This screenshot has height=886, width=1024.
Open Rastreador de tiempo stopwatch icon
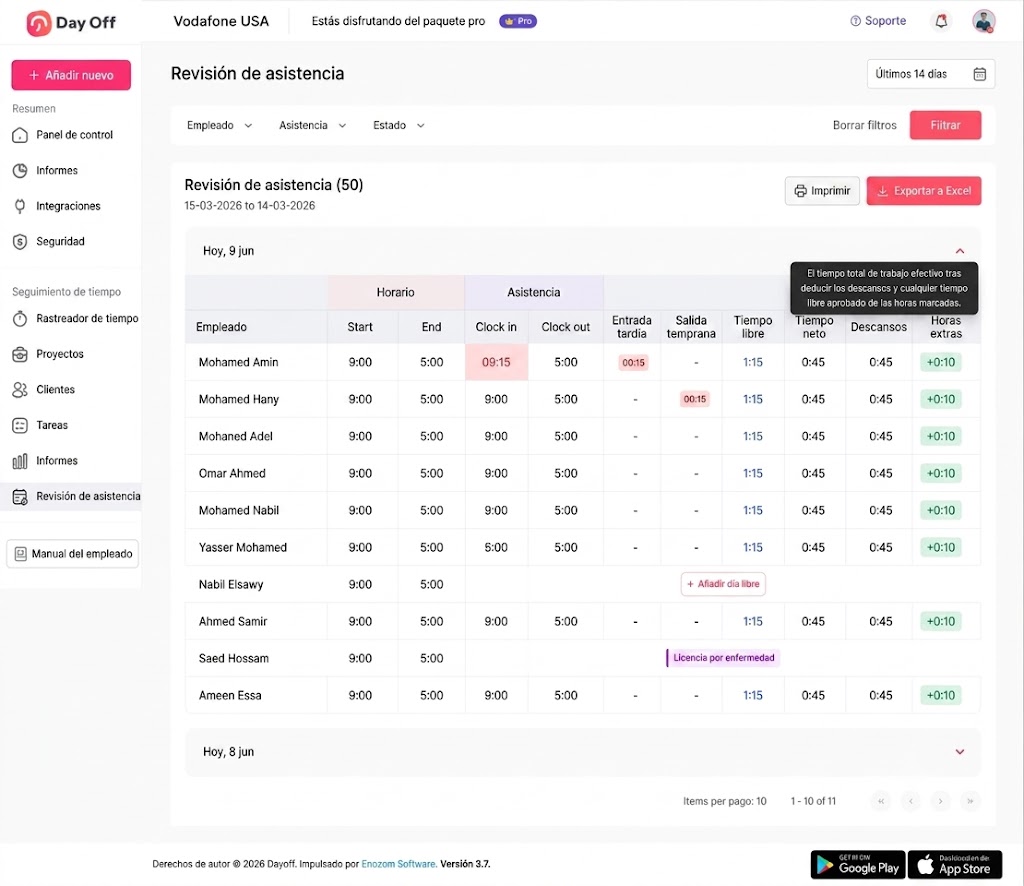[20, 319]
